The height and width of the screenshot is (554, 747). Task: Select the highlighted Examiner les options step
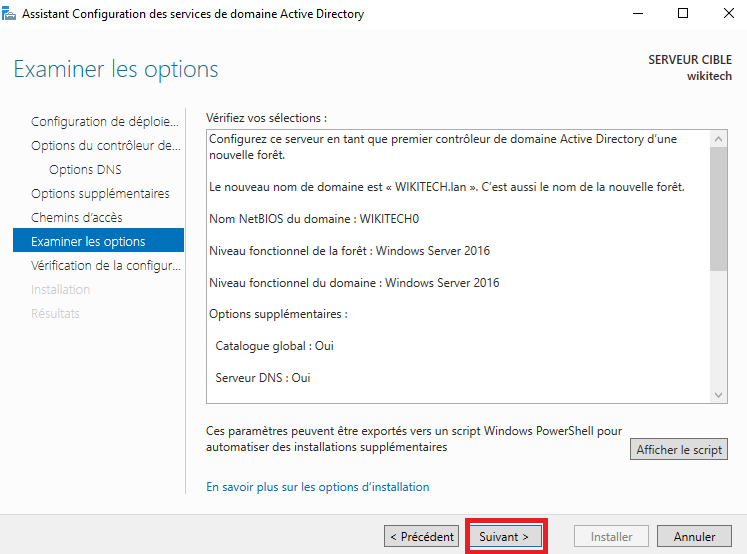[98, 241]
